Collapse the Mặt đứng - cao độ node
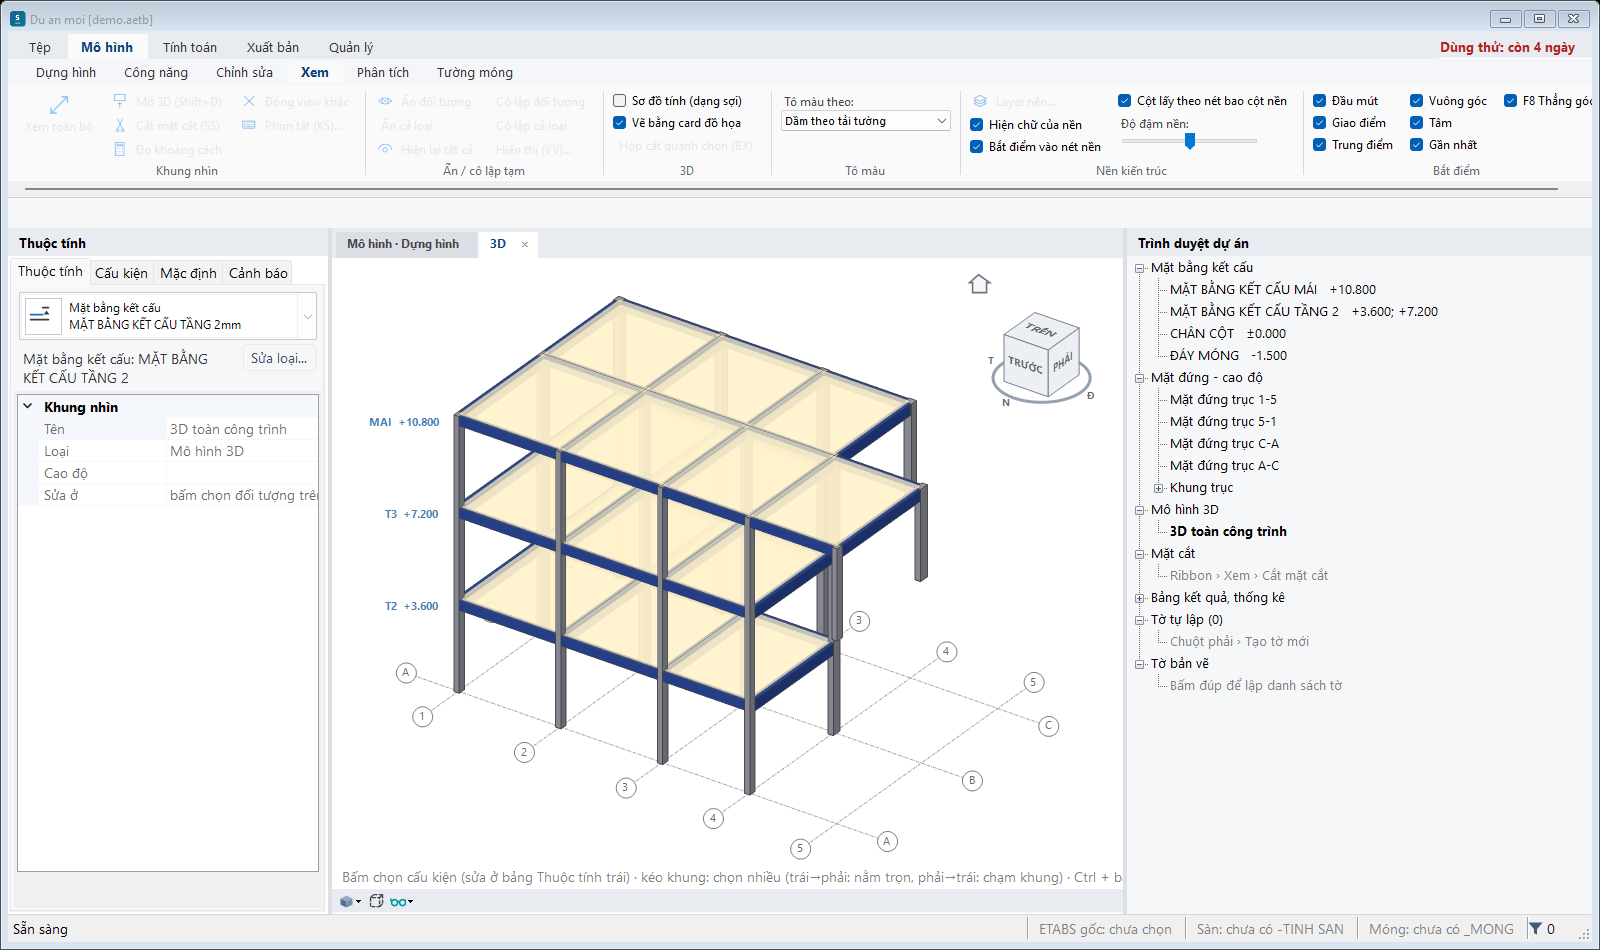This screenshot has height=950, width=1600. pos(1140,378)
